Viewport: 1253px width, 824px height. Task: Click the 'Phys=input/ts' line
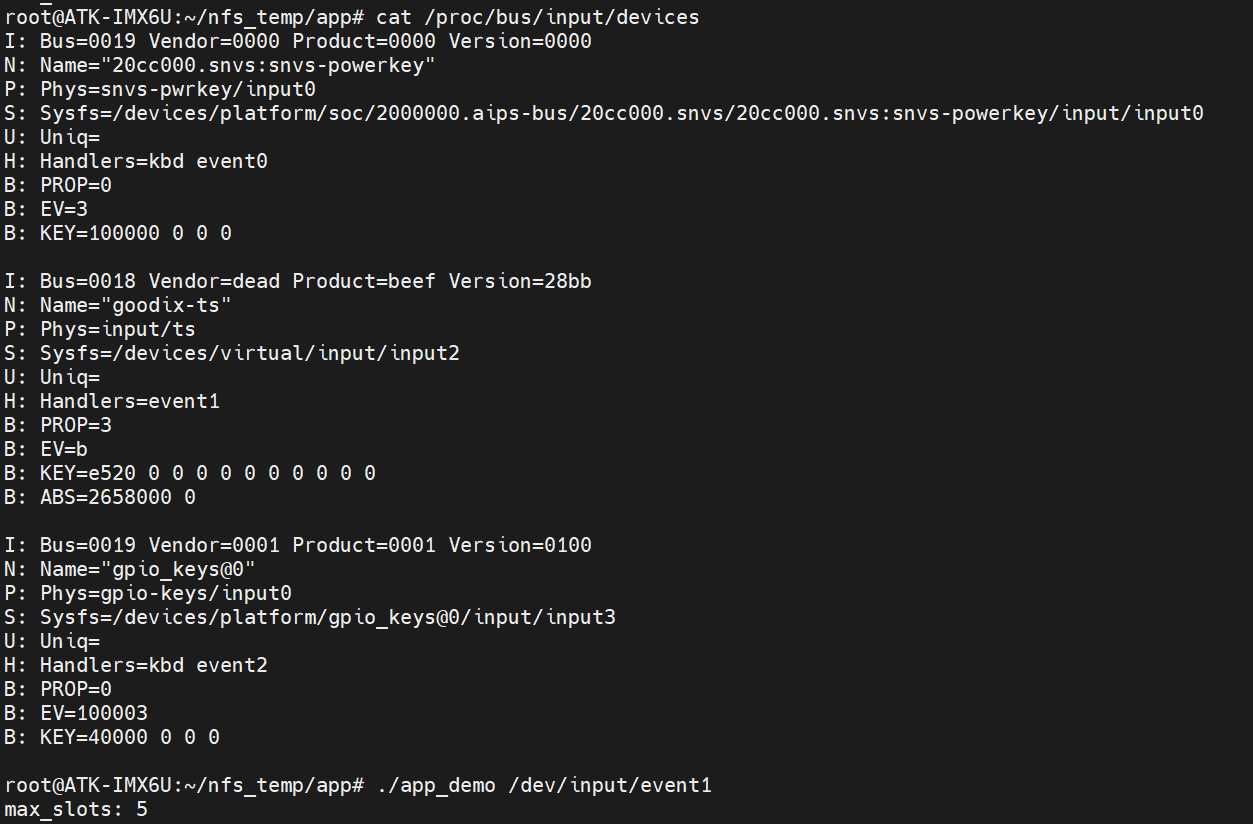click(x=118, y=329)
